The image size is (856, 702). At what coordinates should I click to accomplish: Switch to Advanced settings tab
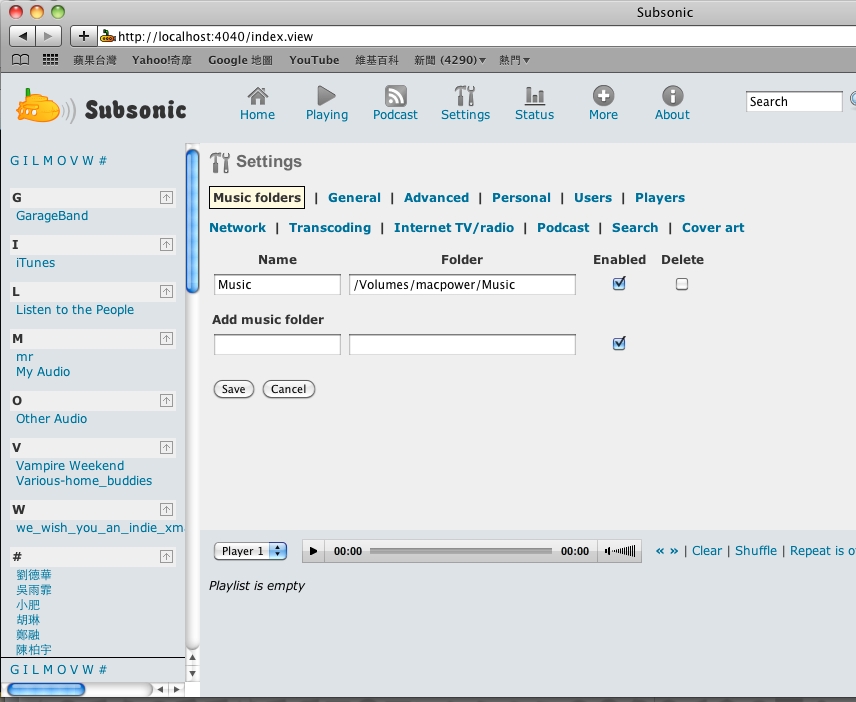[x=436, y=198]
